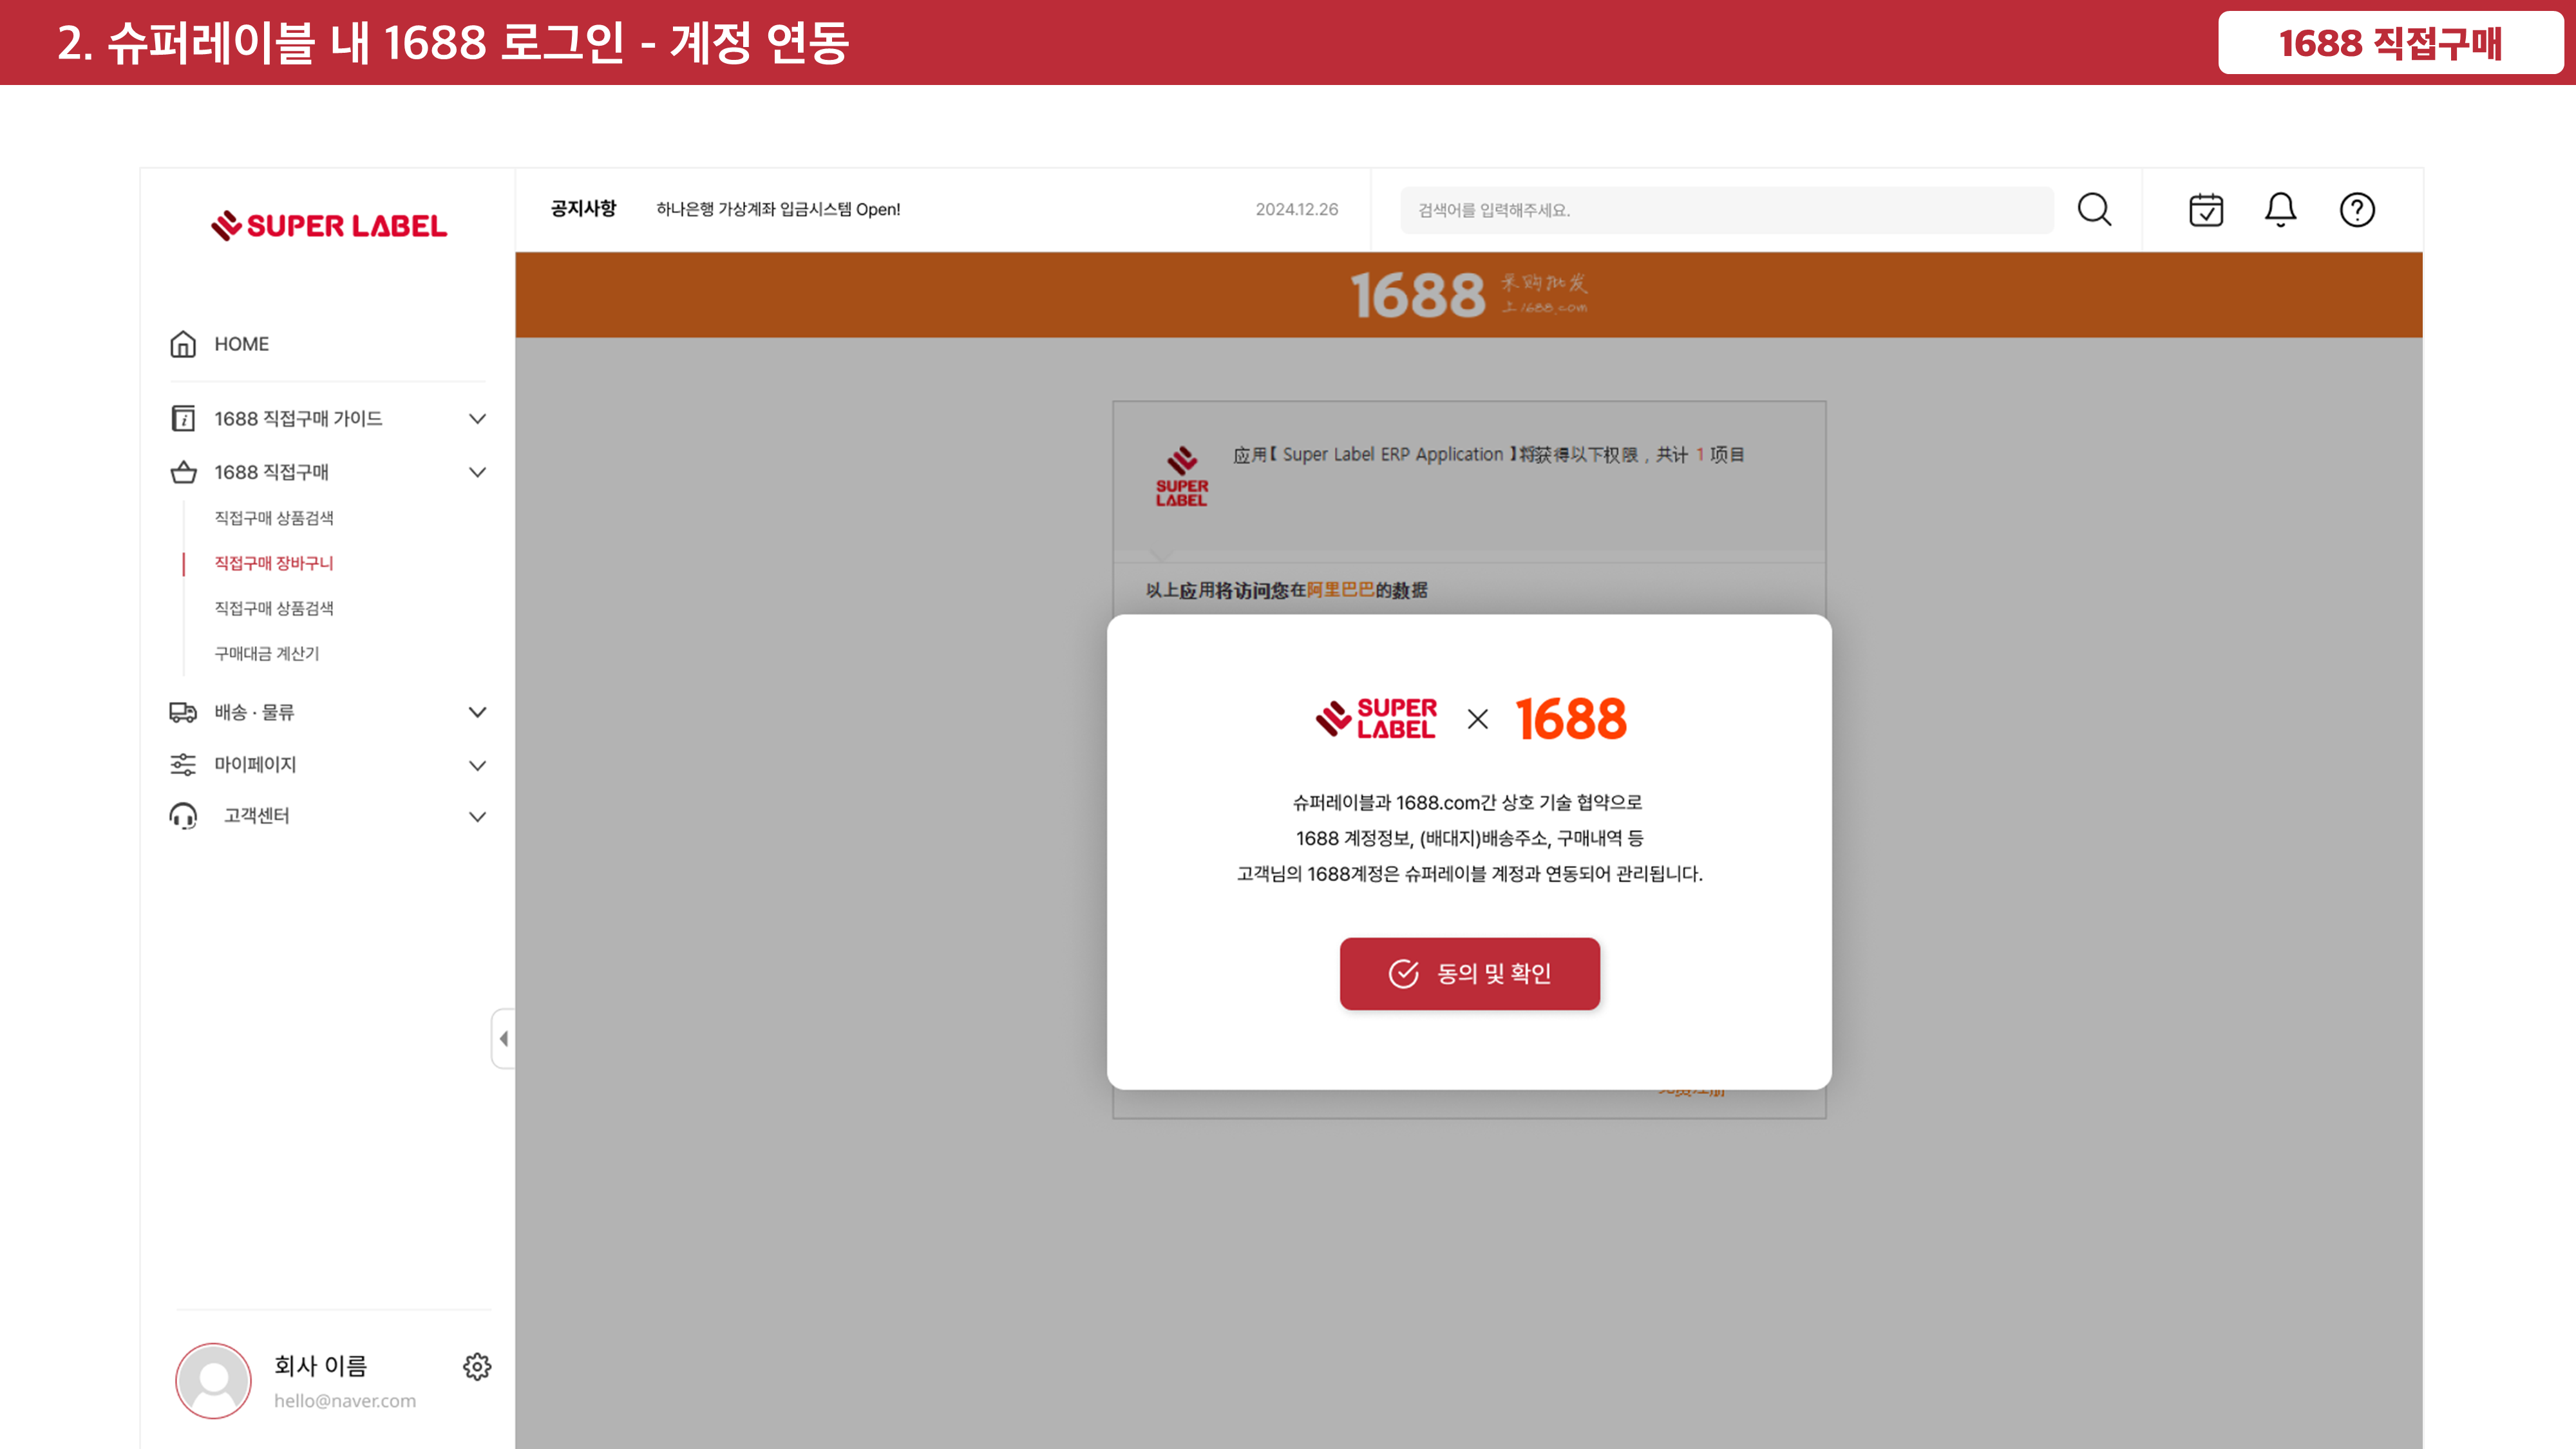Click the magnifier search icon
Image resolution: width=2576 pixels, height=1449 pixels.
(x=2094, y=210)
